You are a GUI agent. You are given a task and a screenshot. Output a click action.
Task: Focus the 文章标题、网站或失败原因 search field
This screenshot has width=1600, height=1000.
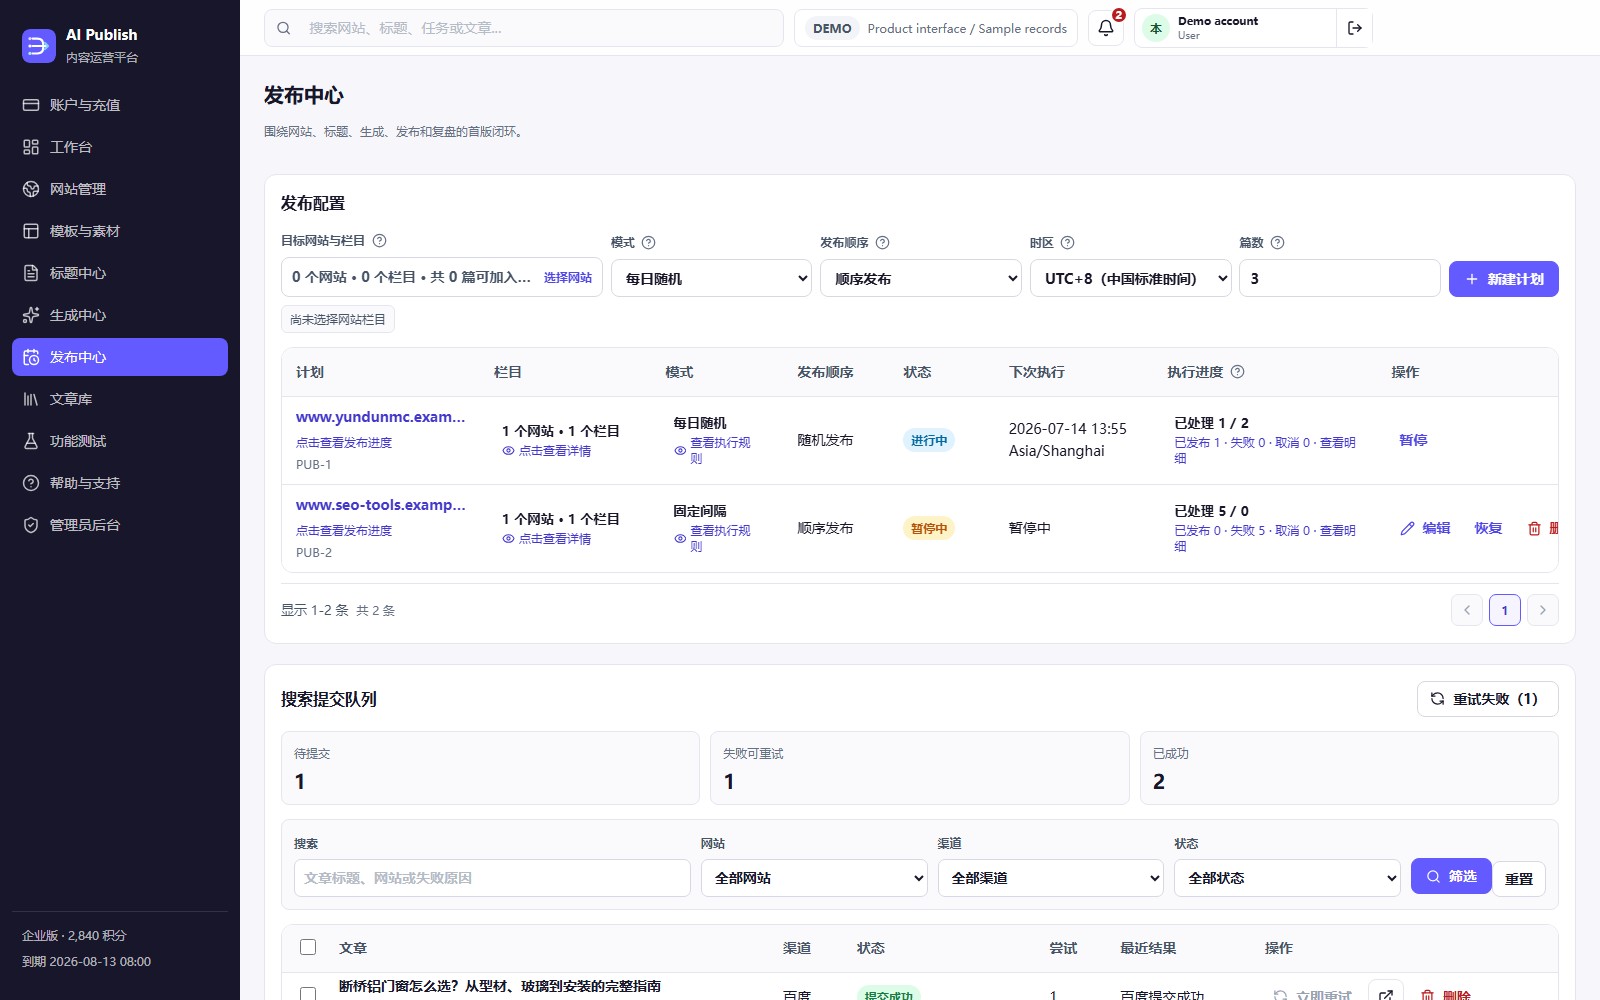tap(492, 878)
